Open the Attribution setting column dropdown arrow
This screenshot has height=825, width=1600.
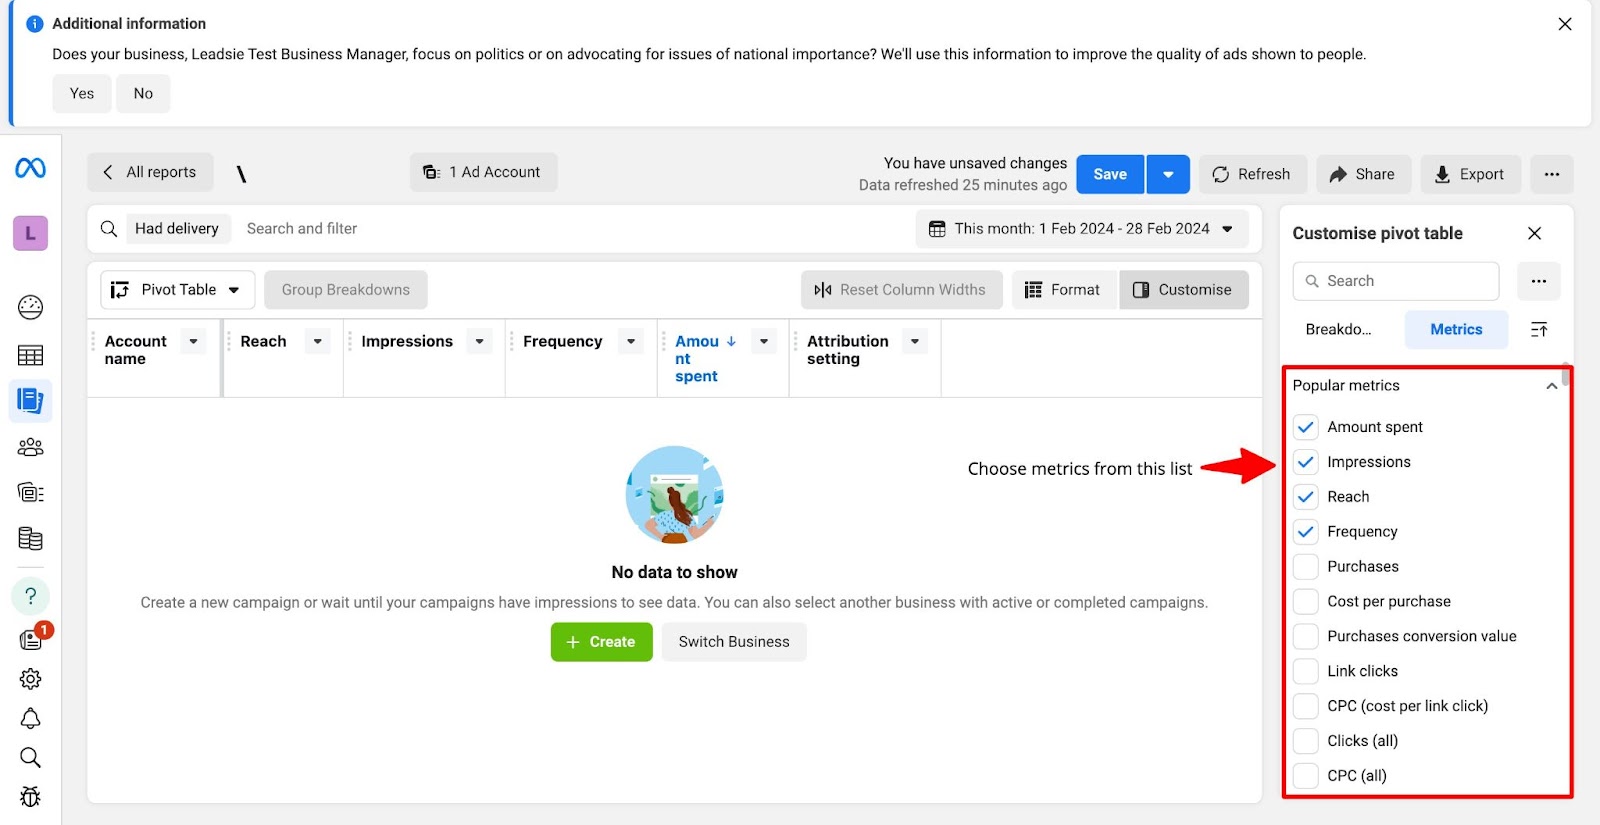915,342
